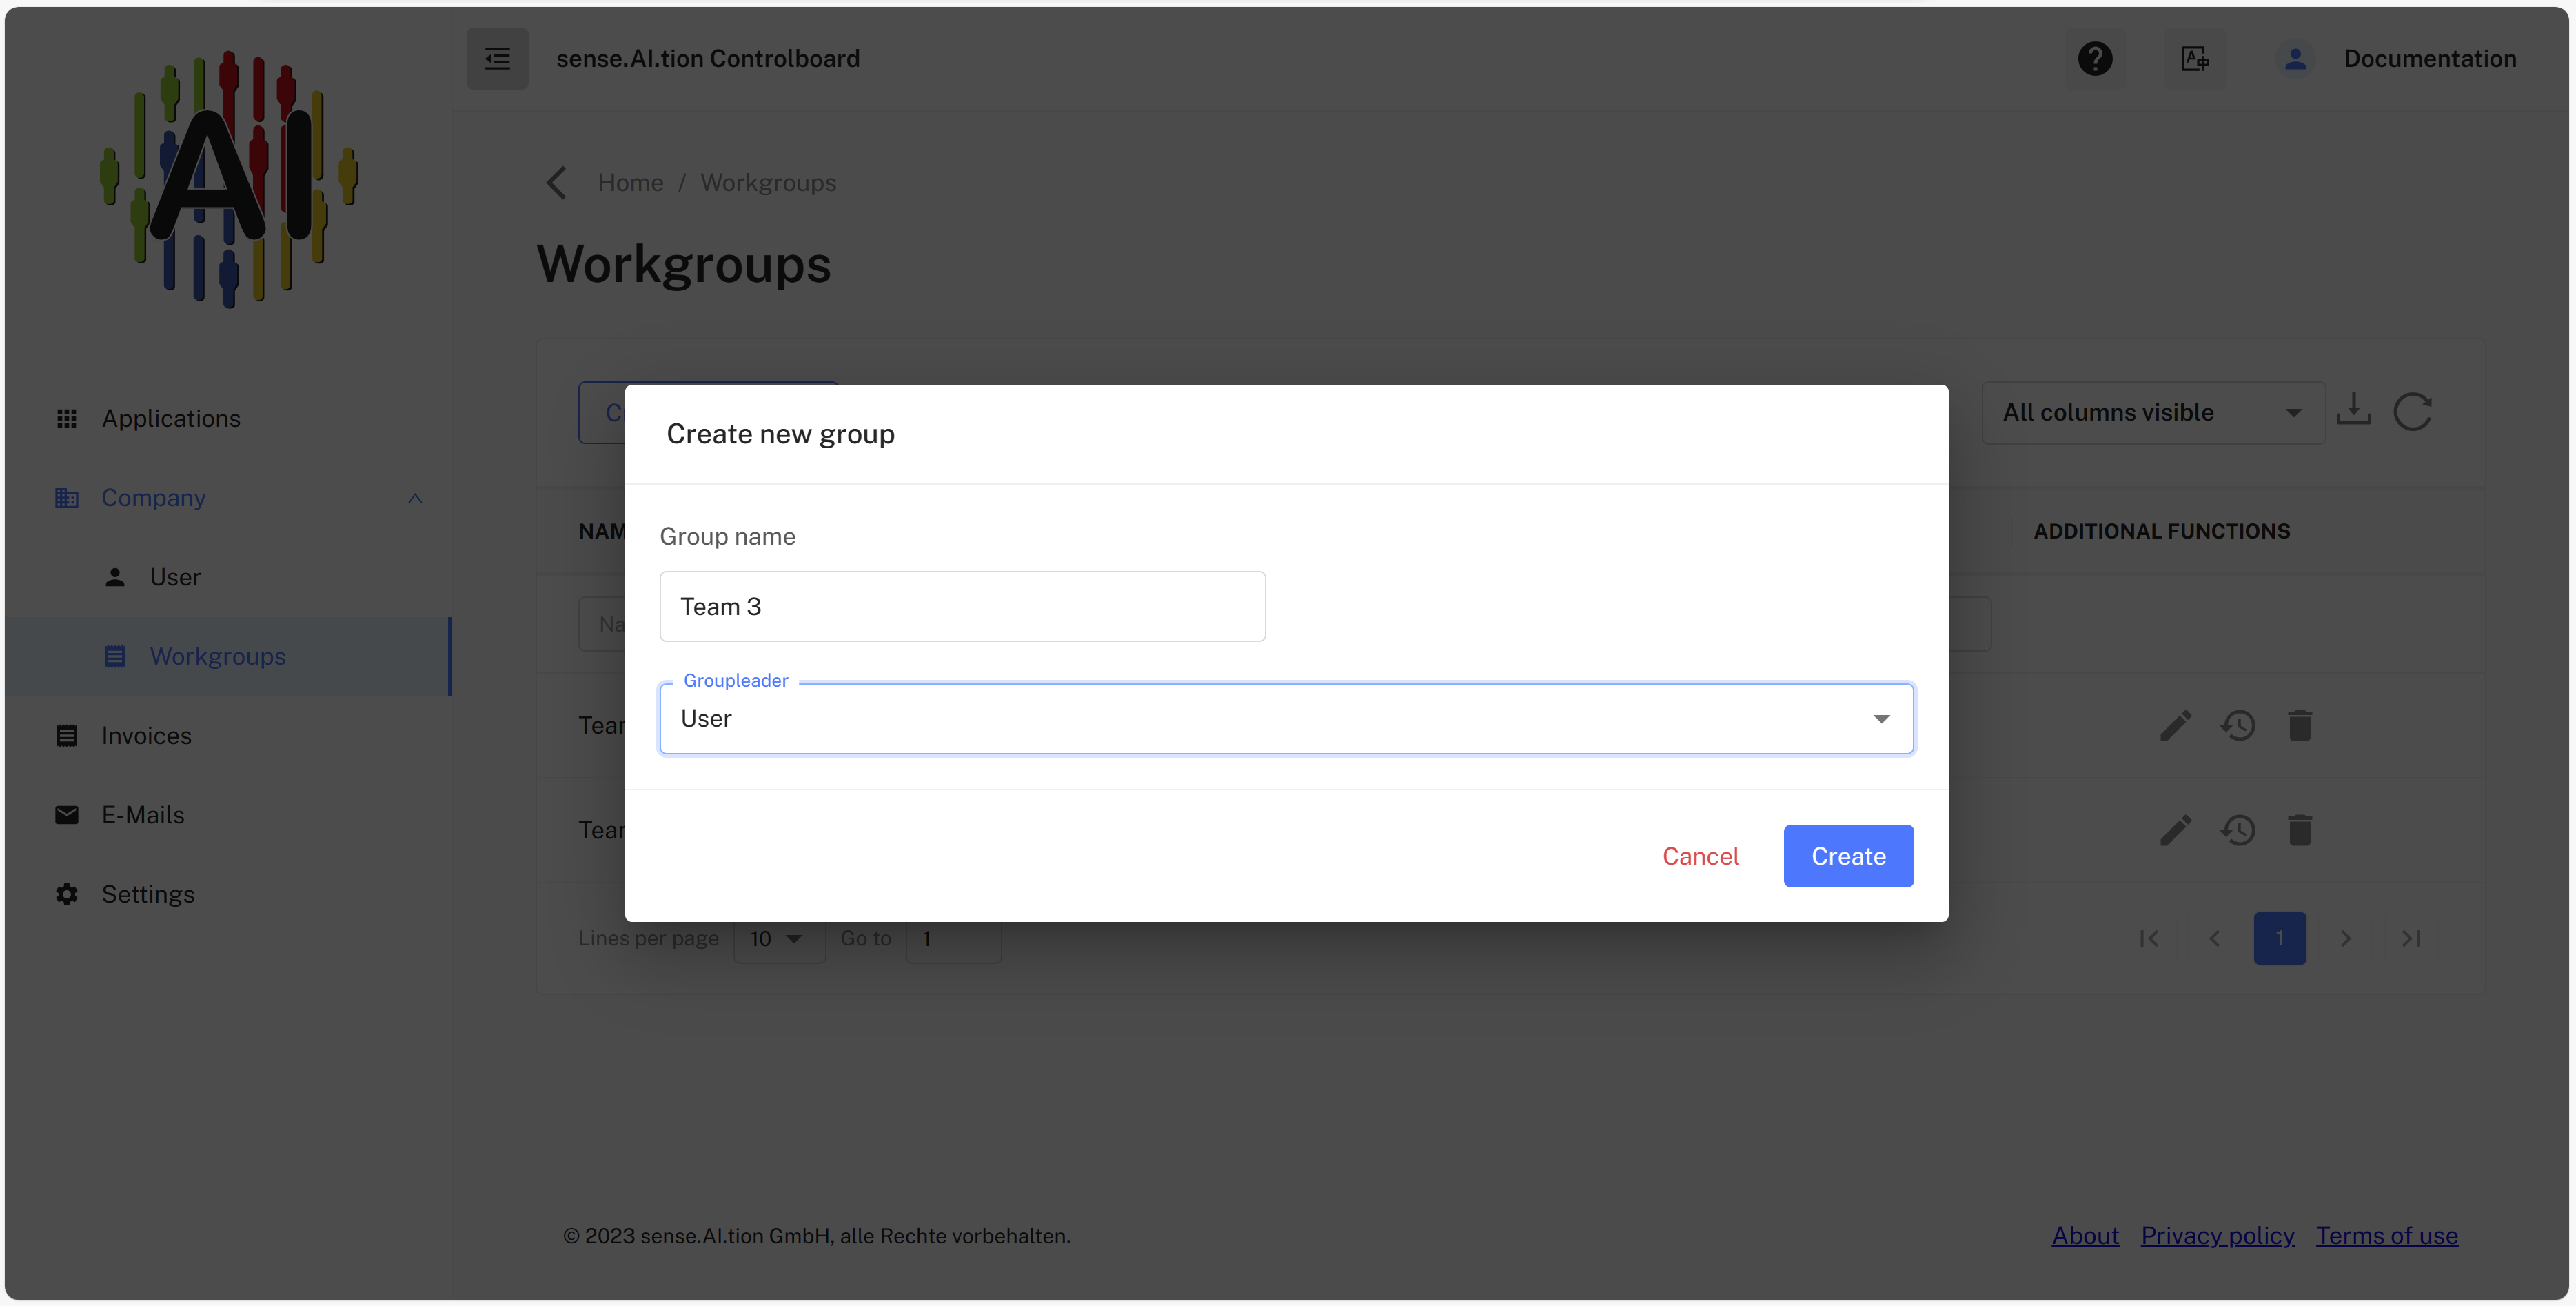Cancel the Create new group dialog
The image size is (2576, 1306).
[1700, 856]
